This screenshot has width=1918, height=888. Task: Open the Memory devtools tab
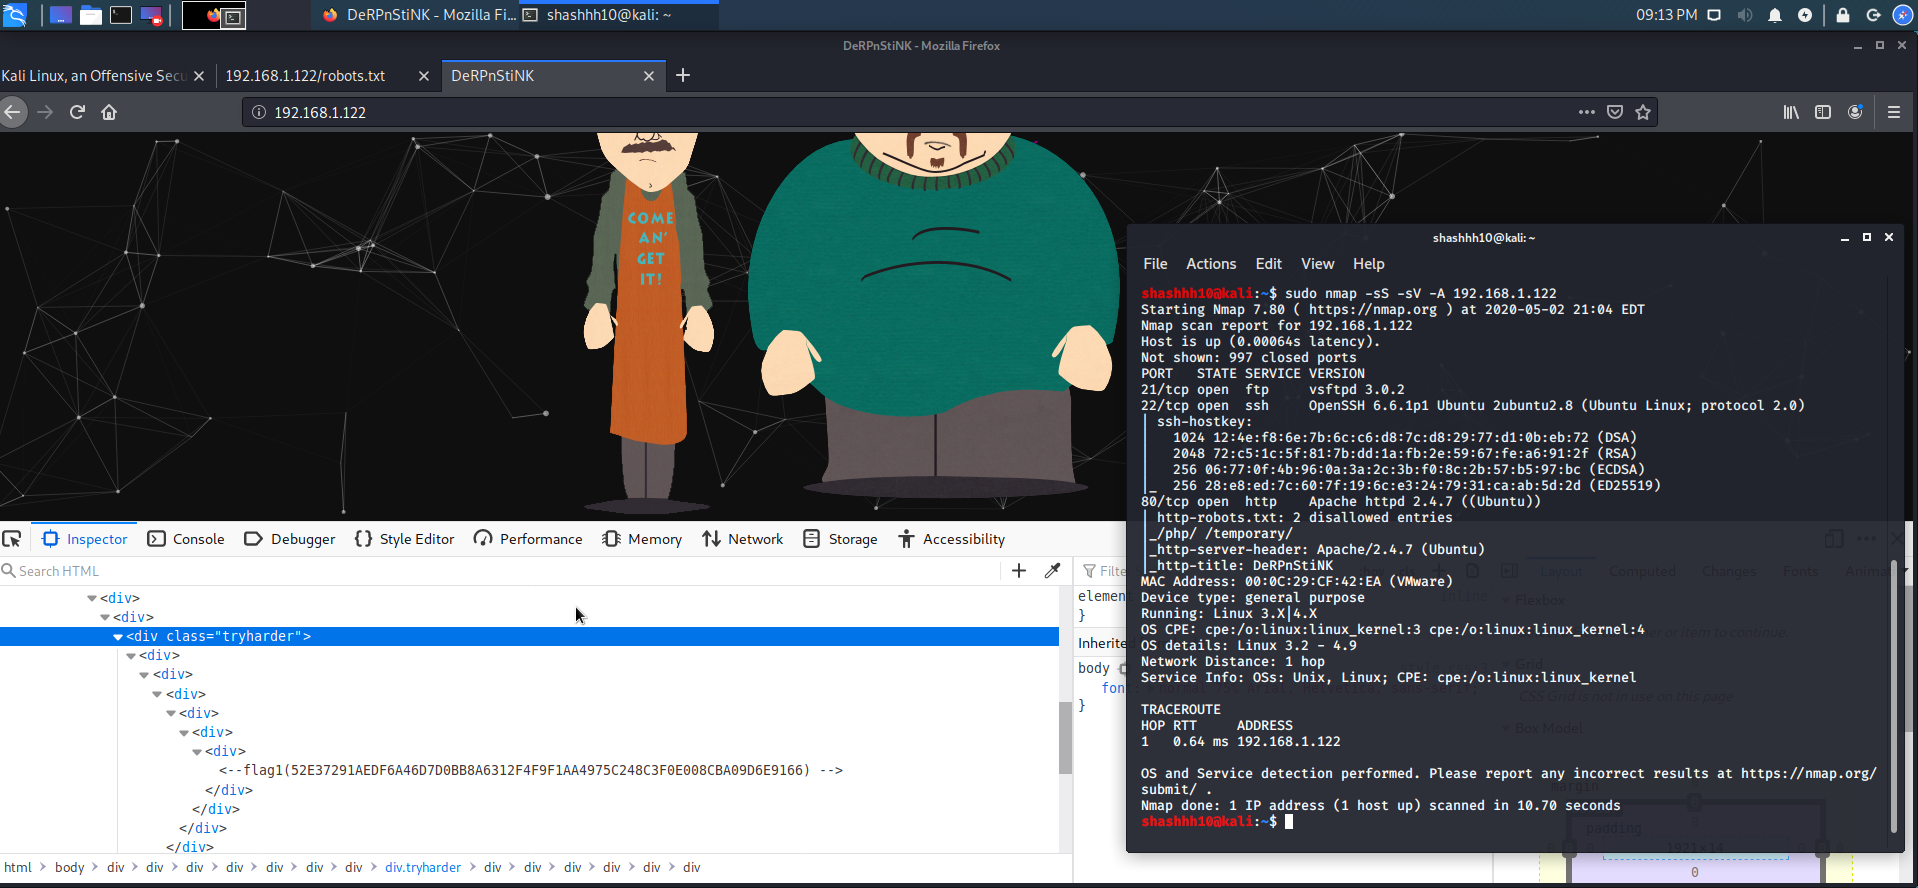[x=642, y=539]
